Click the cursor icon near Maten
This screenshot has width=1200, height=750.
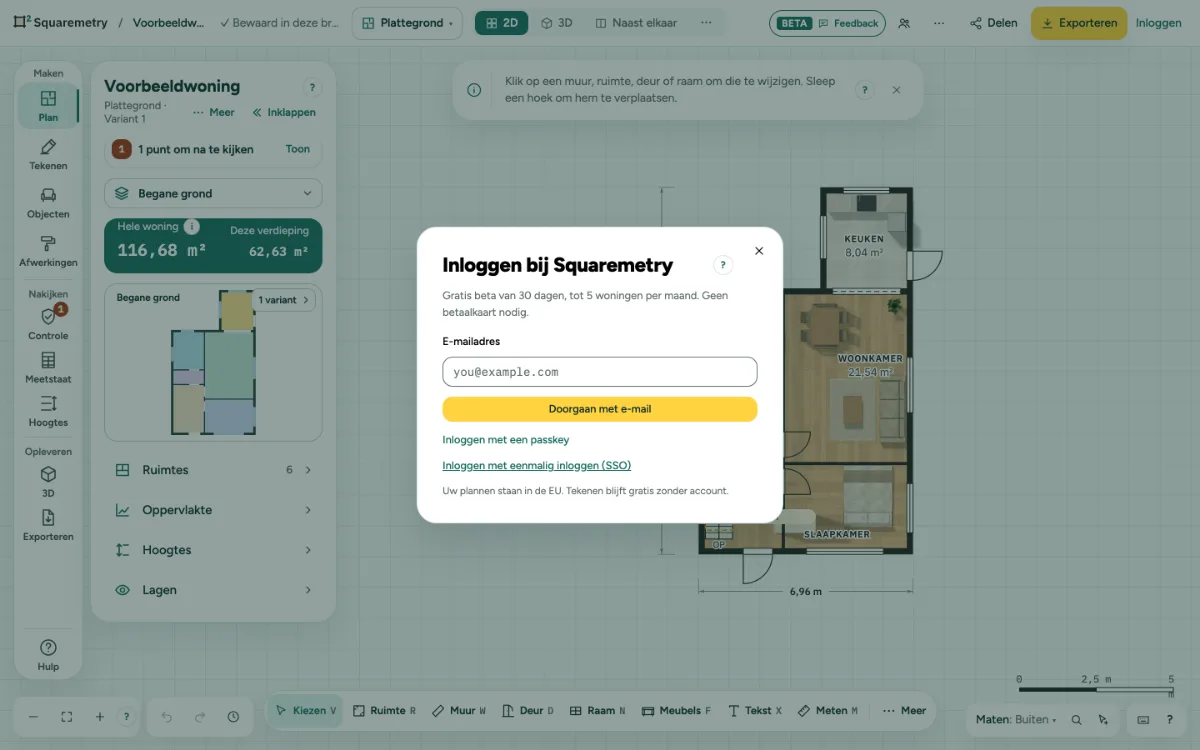click(x=1103, y=719)
